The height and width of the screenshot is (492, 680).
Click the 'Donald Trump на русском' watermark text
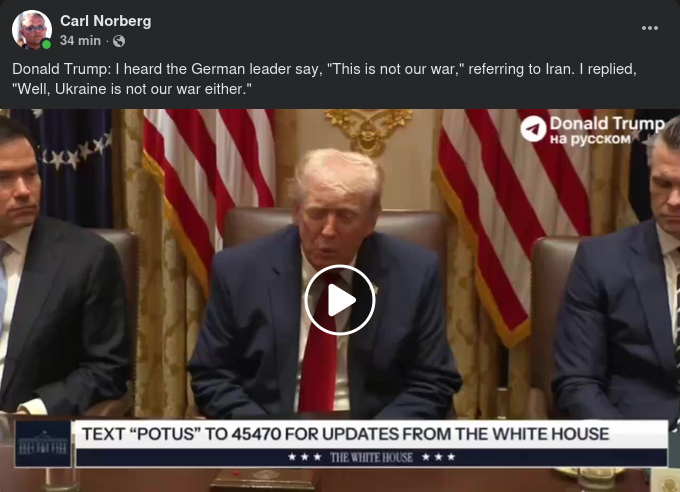pyautogui.click(x=606, y=130)
